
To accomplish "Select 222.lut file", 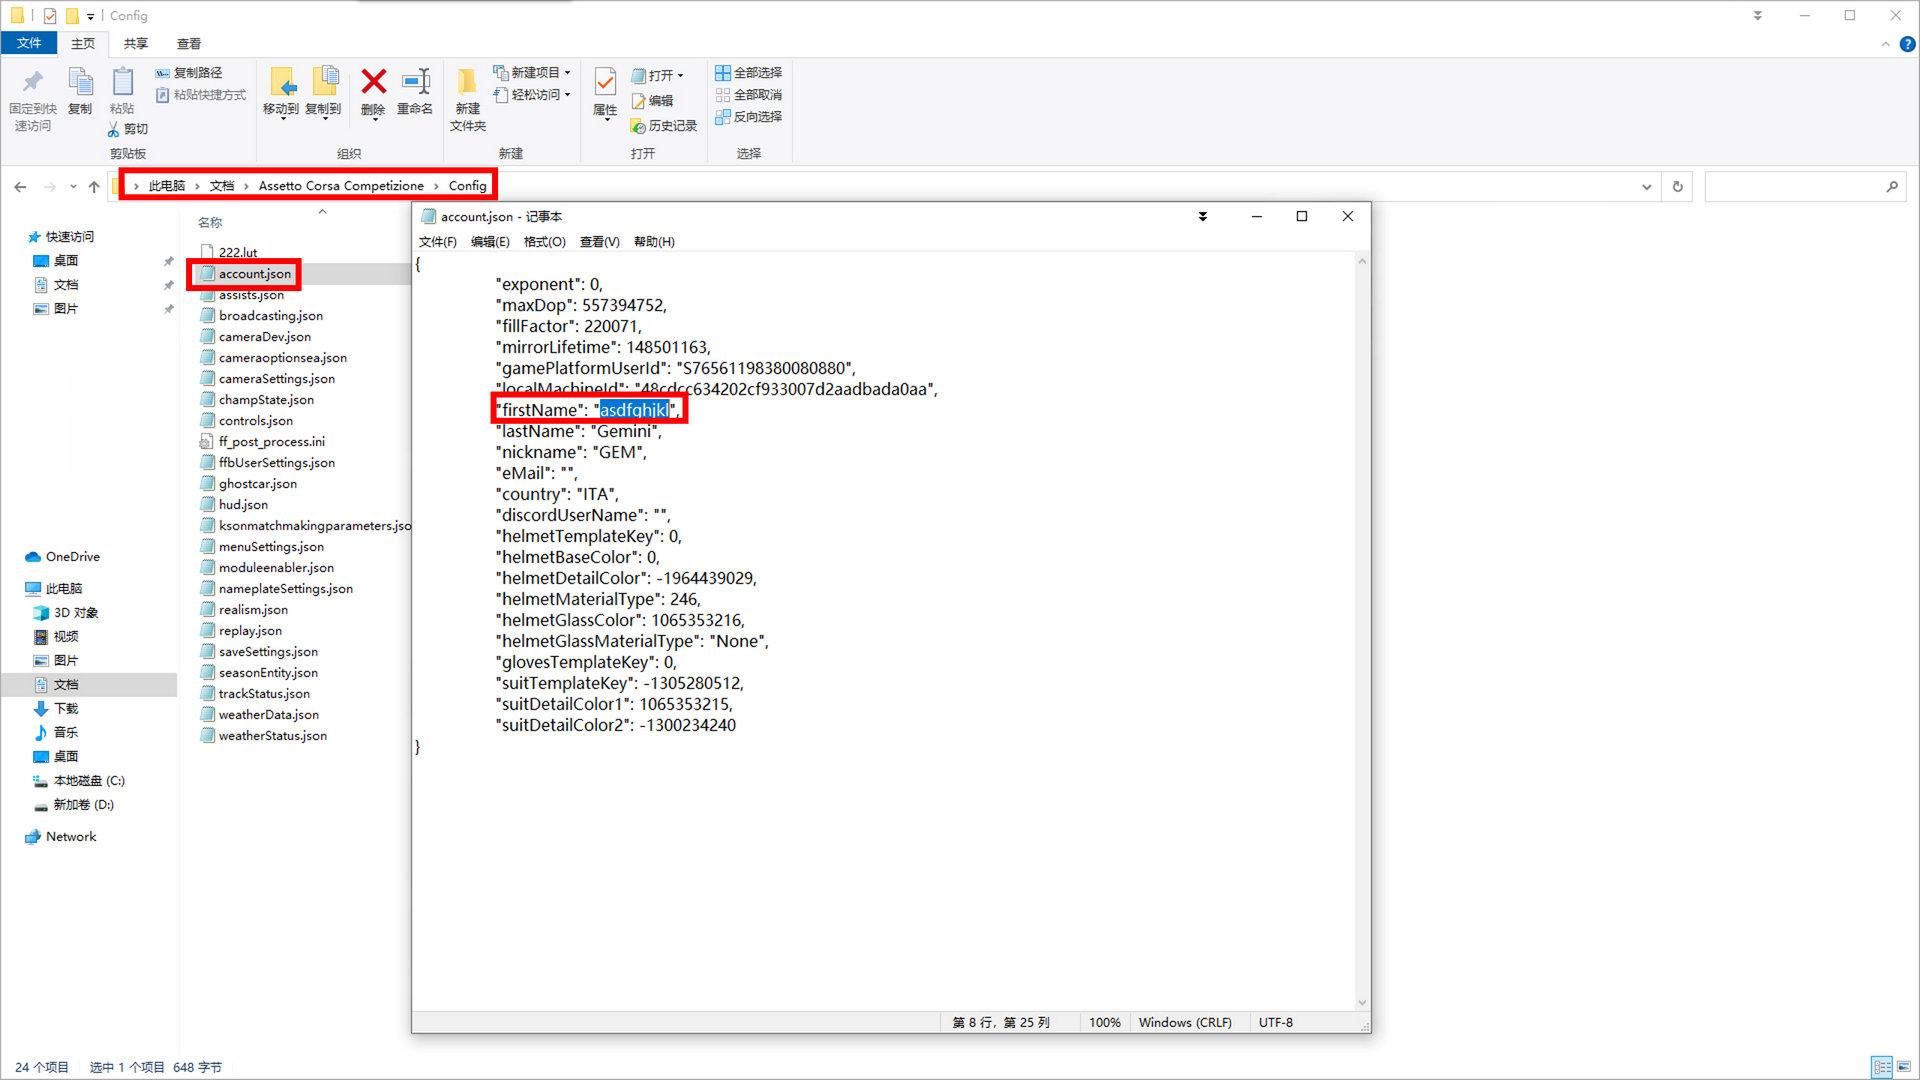I will [238, 252].
